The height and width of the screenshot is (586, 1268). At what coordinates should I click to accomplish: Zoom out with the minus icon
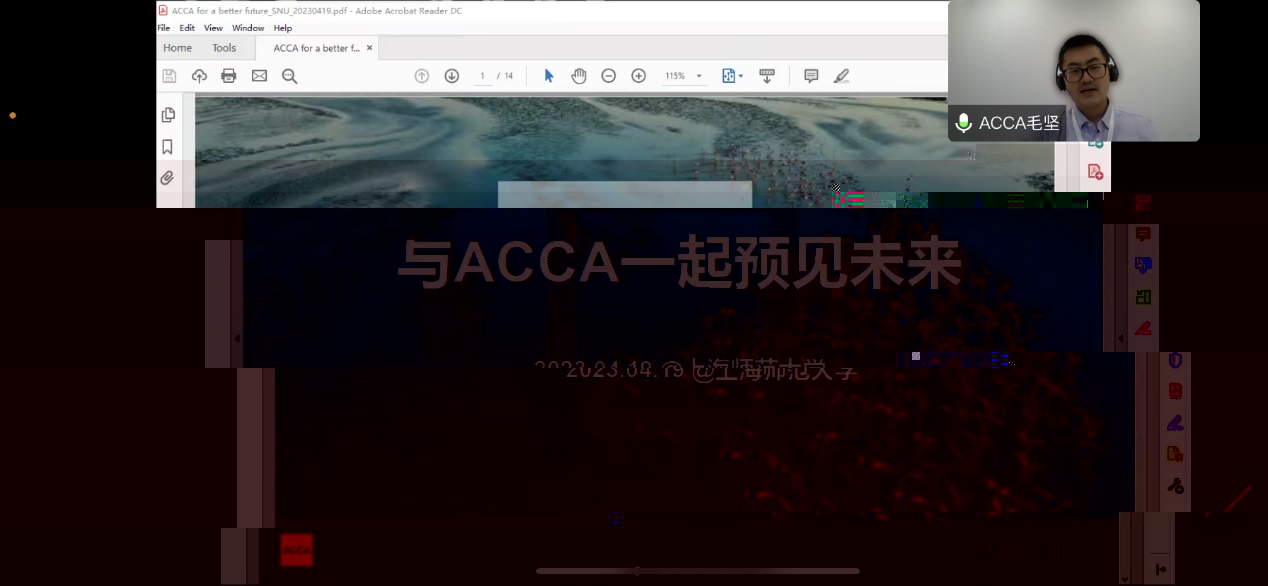coord(609,76)
